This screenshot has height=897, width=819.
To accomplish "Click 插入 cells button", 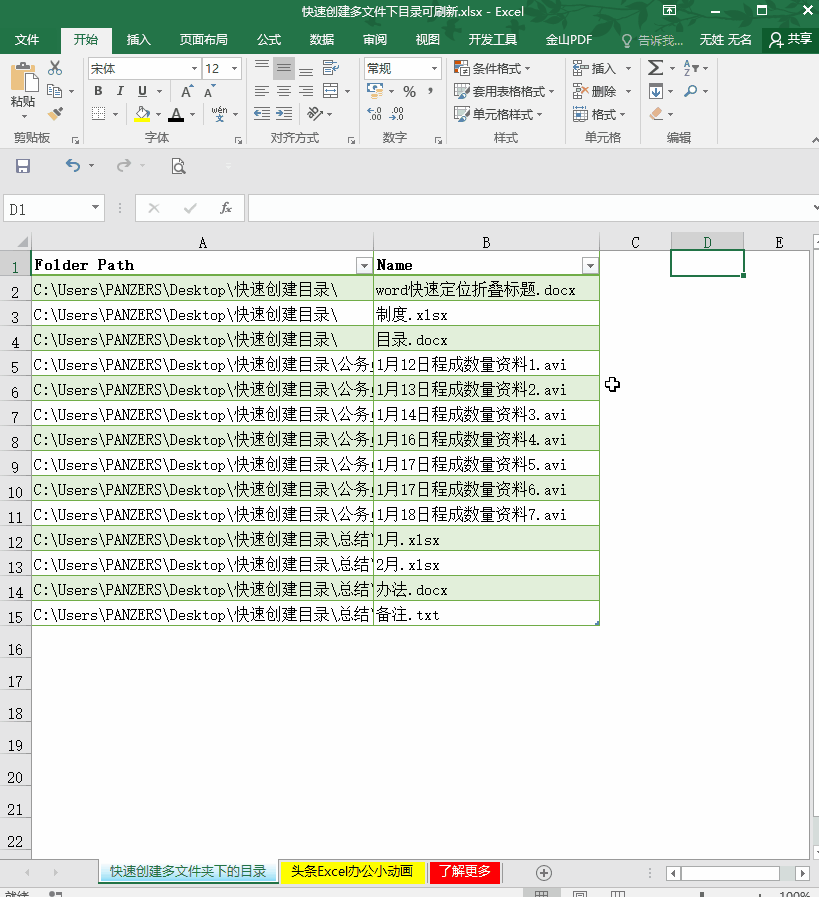I will (595, 69).
